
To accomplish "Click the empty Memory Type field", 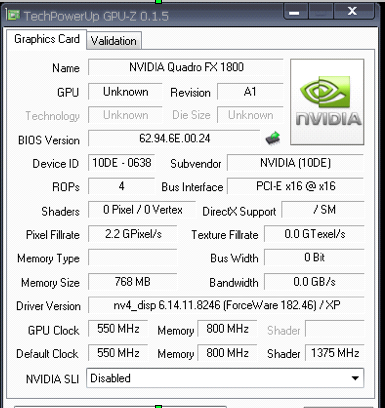I will coord(133,257).
